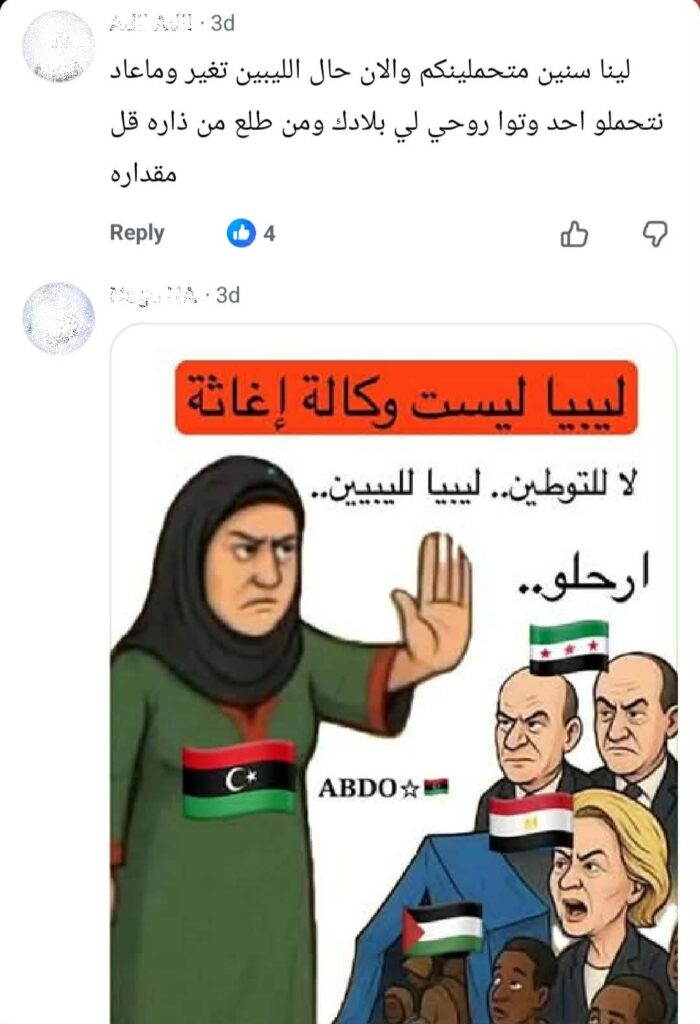This screenshot has width=700, height=1024.
Task: Click the second comment's 3d timestamp
Action: 228,295
